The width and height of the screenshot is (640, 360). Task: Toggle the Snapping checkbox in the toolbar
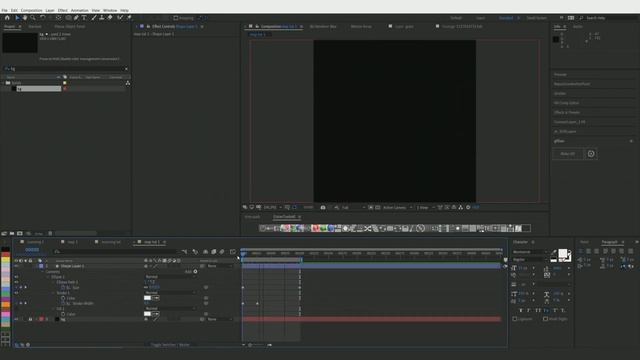pyautogui.click(x=176, y=18)
